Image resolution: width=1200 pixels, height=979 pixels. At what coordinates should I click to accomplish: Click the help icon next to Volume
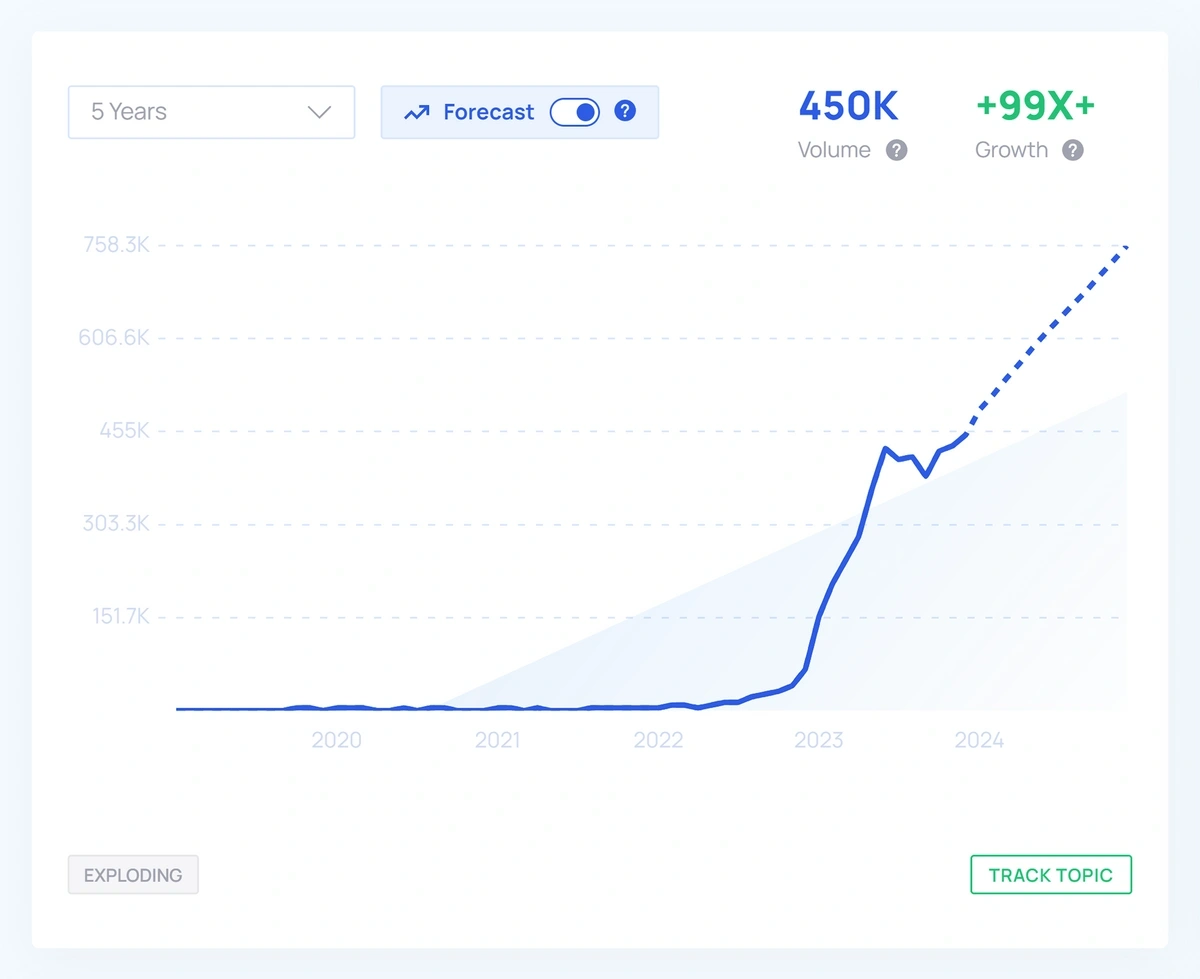pos(897,150)
